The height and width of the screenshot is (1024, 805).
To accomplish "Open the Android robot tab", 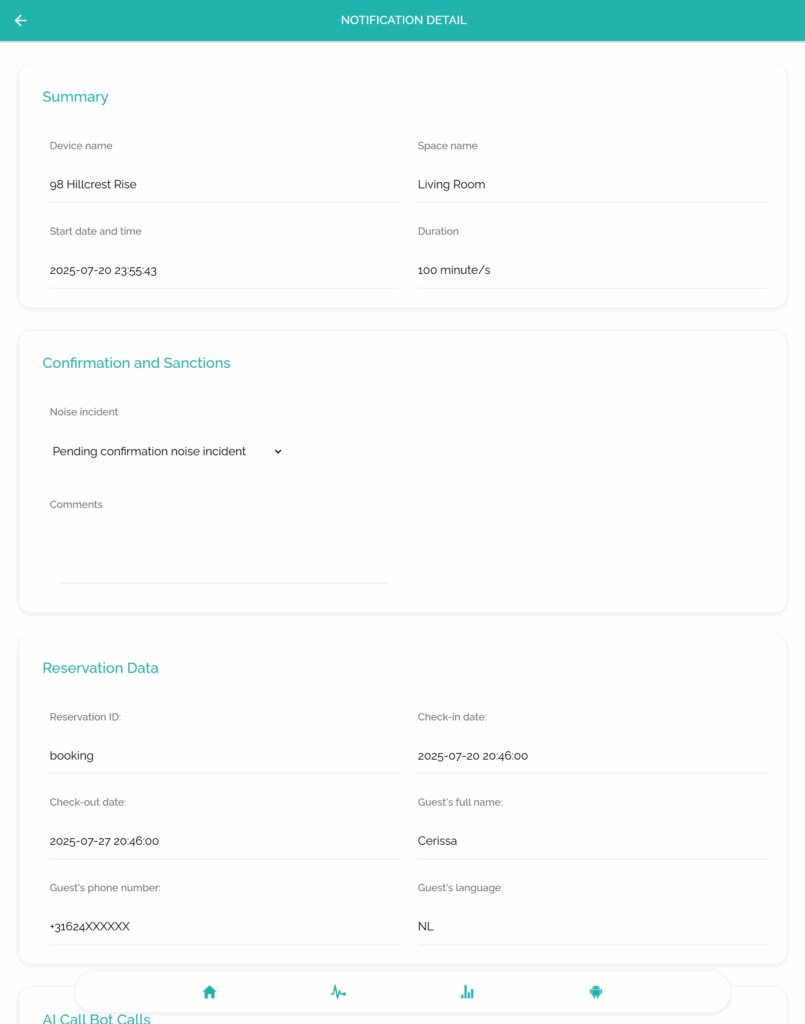I will click(x=596, y=992).
